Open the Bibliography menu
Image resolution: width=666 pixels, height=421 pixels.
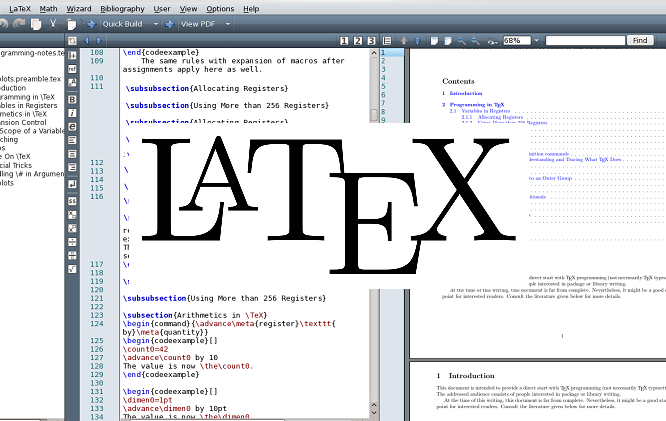click(x=122, y=8)
